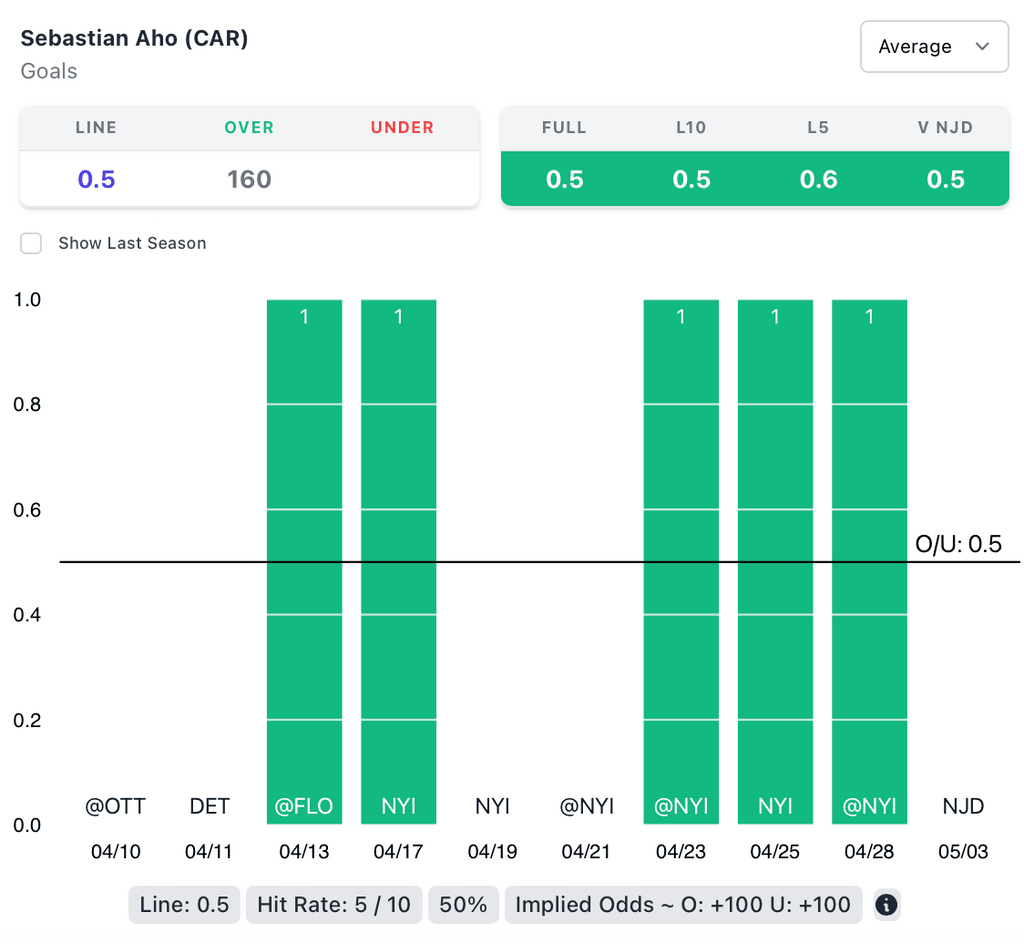Click the 04/28 @NYI green bar

pos(869,561)
